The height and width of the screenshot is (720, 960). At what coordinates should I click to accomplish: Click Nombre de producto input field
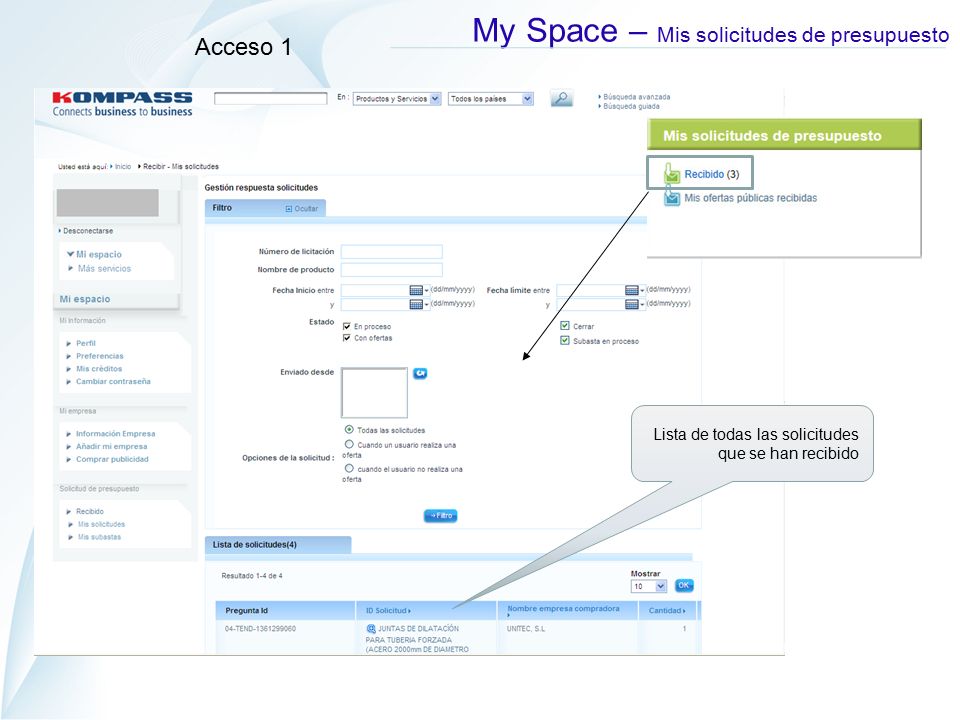(x=392, y=270)
